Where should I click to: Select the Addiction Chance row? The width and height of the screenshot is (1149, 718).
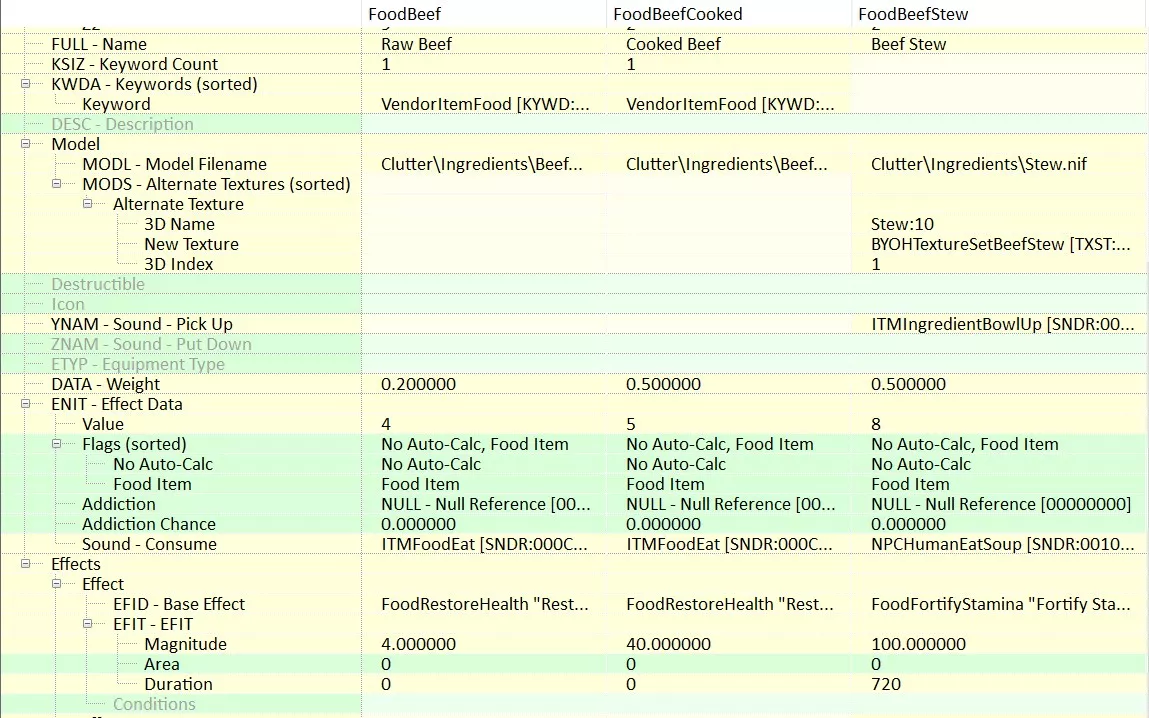click(x=149, y=524)
